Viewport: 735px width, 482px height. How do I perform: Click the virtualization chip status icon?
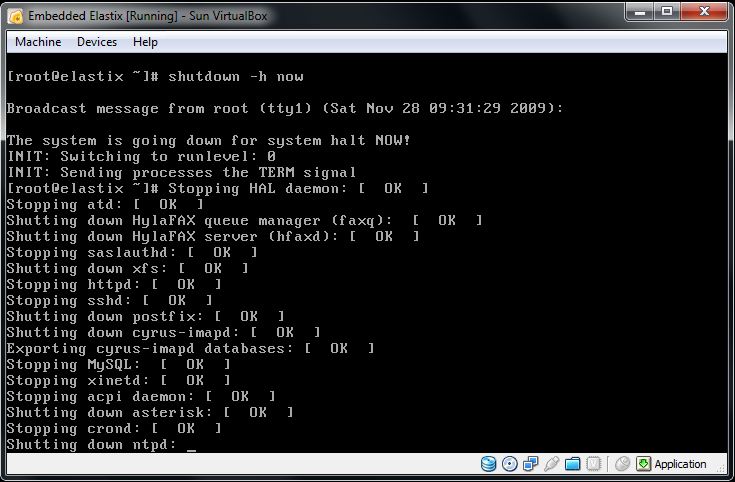pyautogui.click(x=593, y=464)
